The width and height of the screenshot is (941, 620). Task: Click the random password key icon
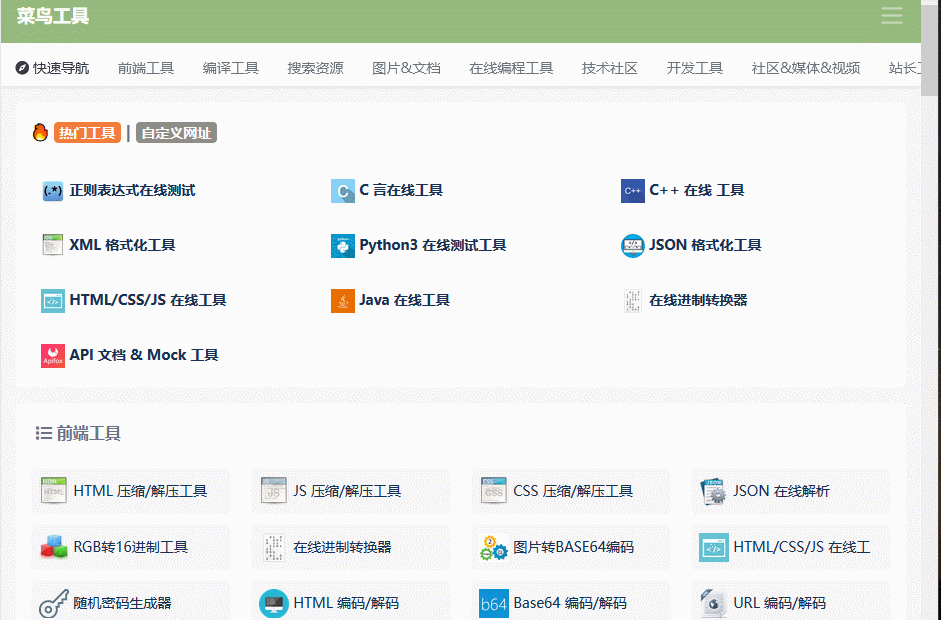click(53, 604)
